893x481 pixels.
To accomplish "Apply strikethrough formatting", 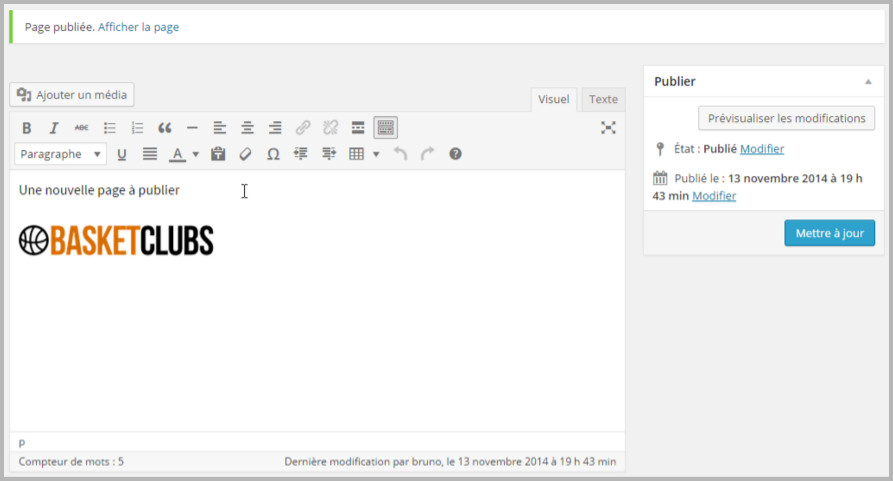I will coord(81,128).
